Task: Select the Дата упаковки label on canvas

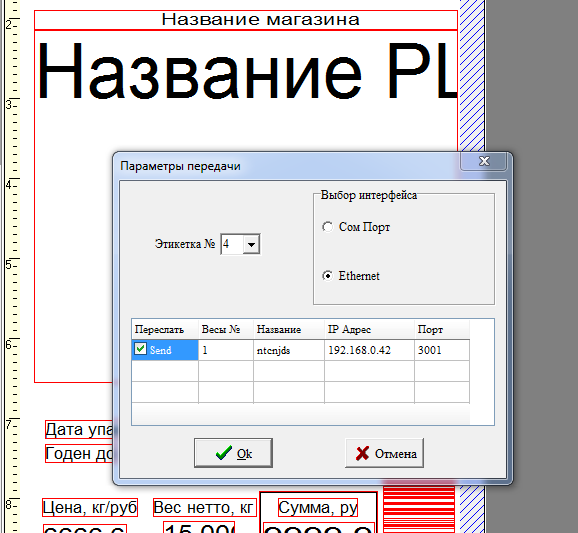Action: [79, 429]
